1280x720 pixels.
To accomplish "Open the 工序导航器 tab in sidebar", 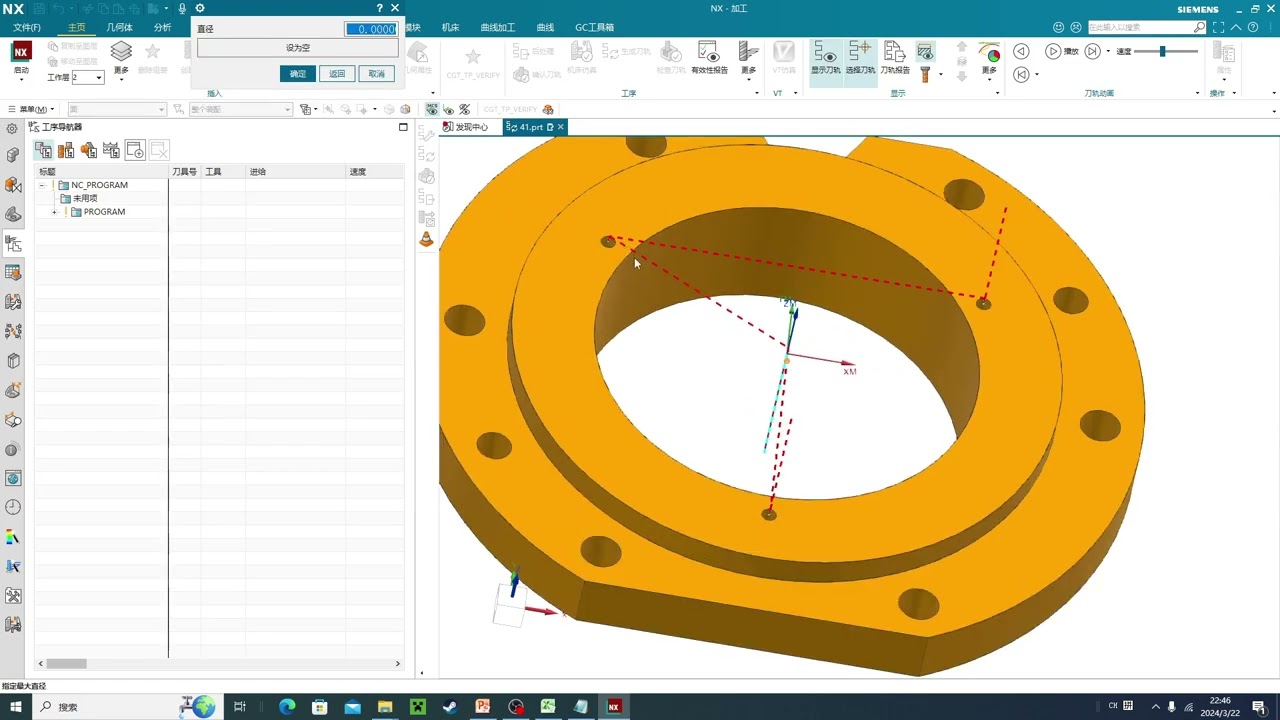I will tap(13, 243).
